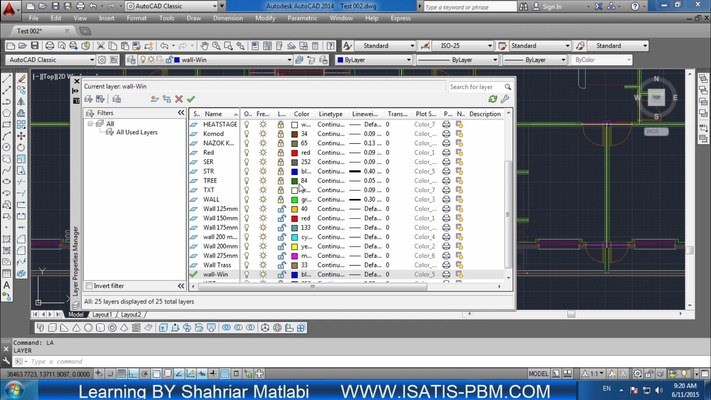
Task: Select the All Used Layers filter
Action: point(136,132)
